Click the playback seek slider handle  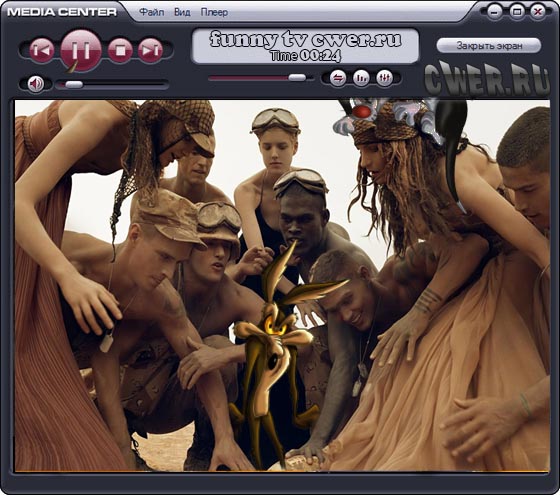tap(297, 78)
